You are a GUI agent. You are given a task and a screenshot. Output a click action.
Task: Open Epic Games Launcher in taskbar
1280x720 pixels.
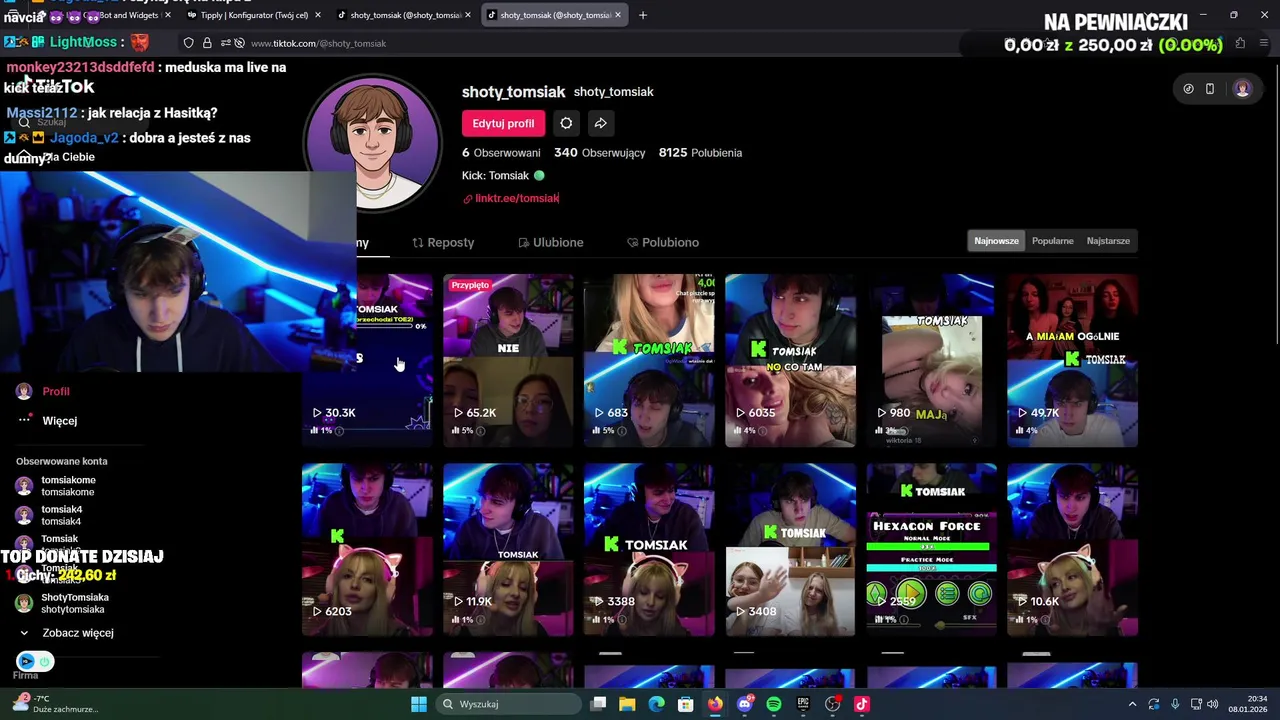[803, 704]
